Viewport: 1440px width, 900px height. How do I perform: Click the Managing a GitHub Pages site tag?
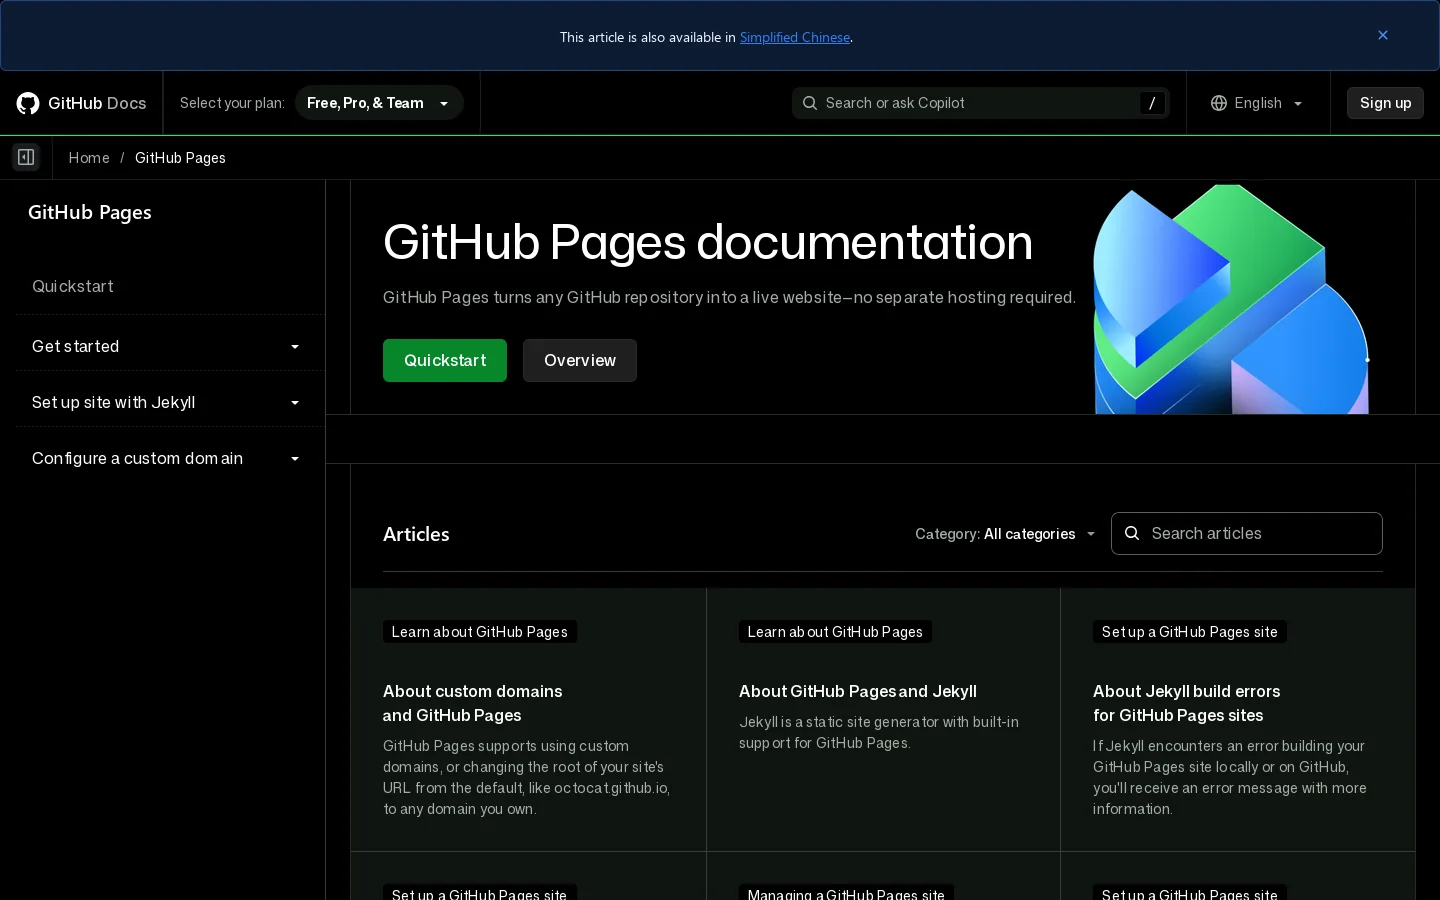click(846, 893)
